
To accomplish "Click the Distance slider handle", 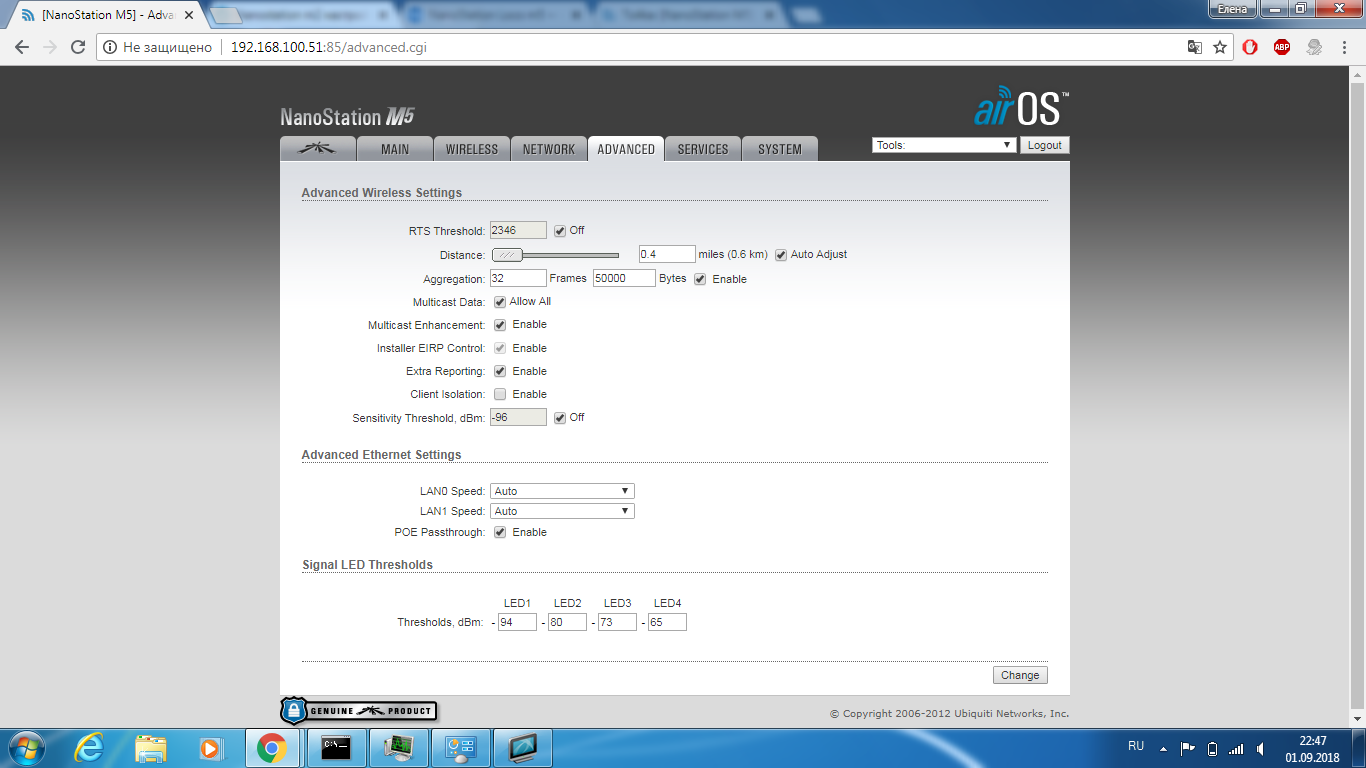I will click(x=508, y=255).
